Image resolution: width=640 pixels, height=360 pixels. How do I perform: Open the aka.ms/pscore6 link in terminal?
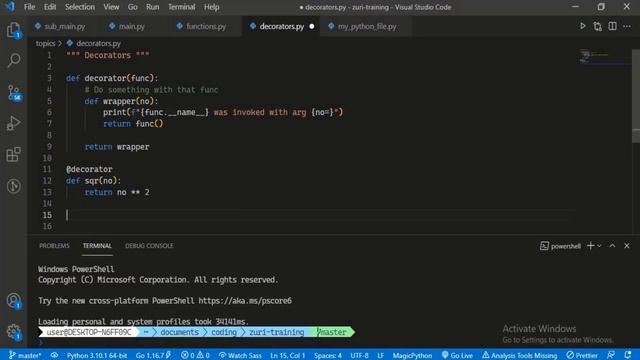[245, 301]
